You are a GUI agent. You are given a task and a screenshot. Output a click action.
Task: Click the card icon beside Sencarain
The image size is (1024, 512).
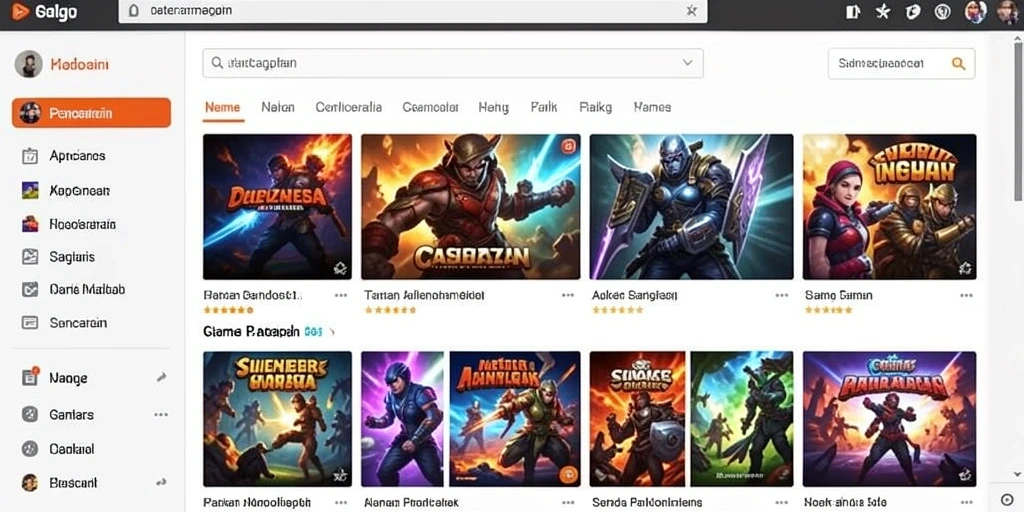[x=30, y=323]
